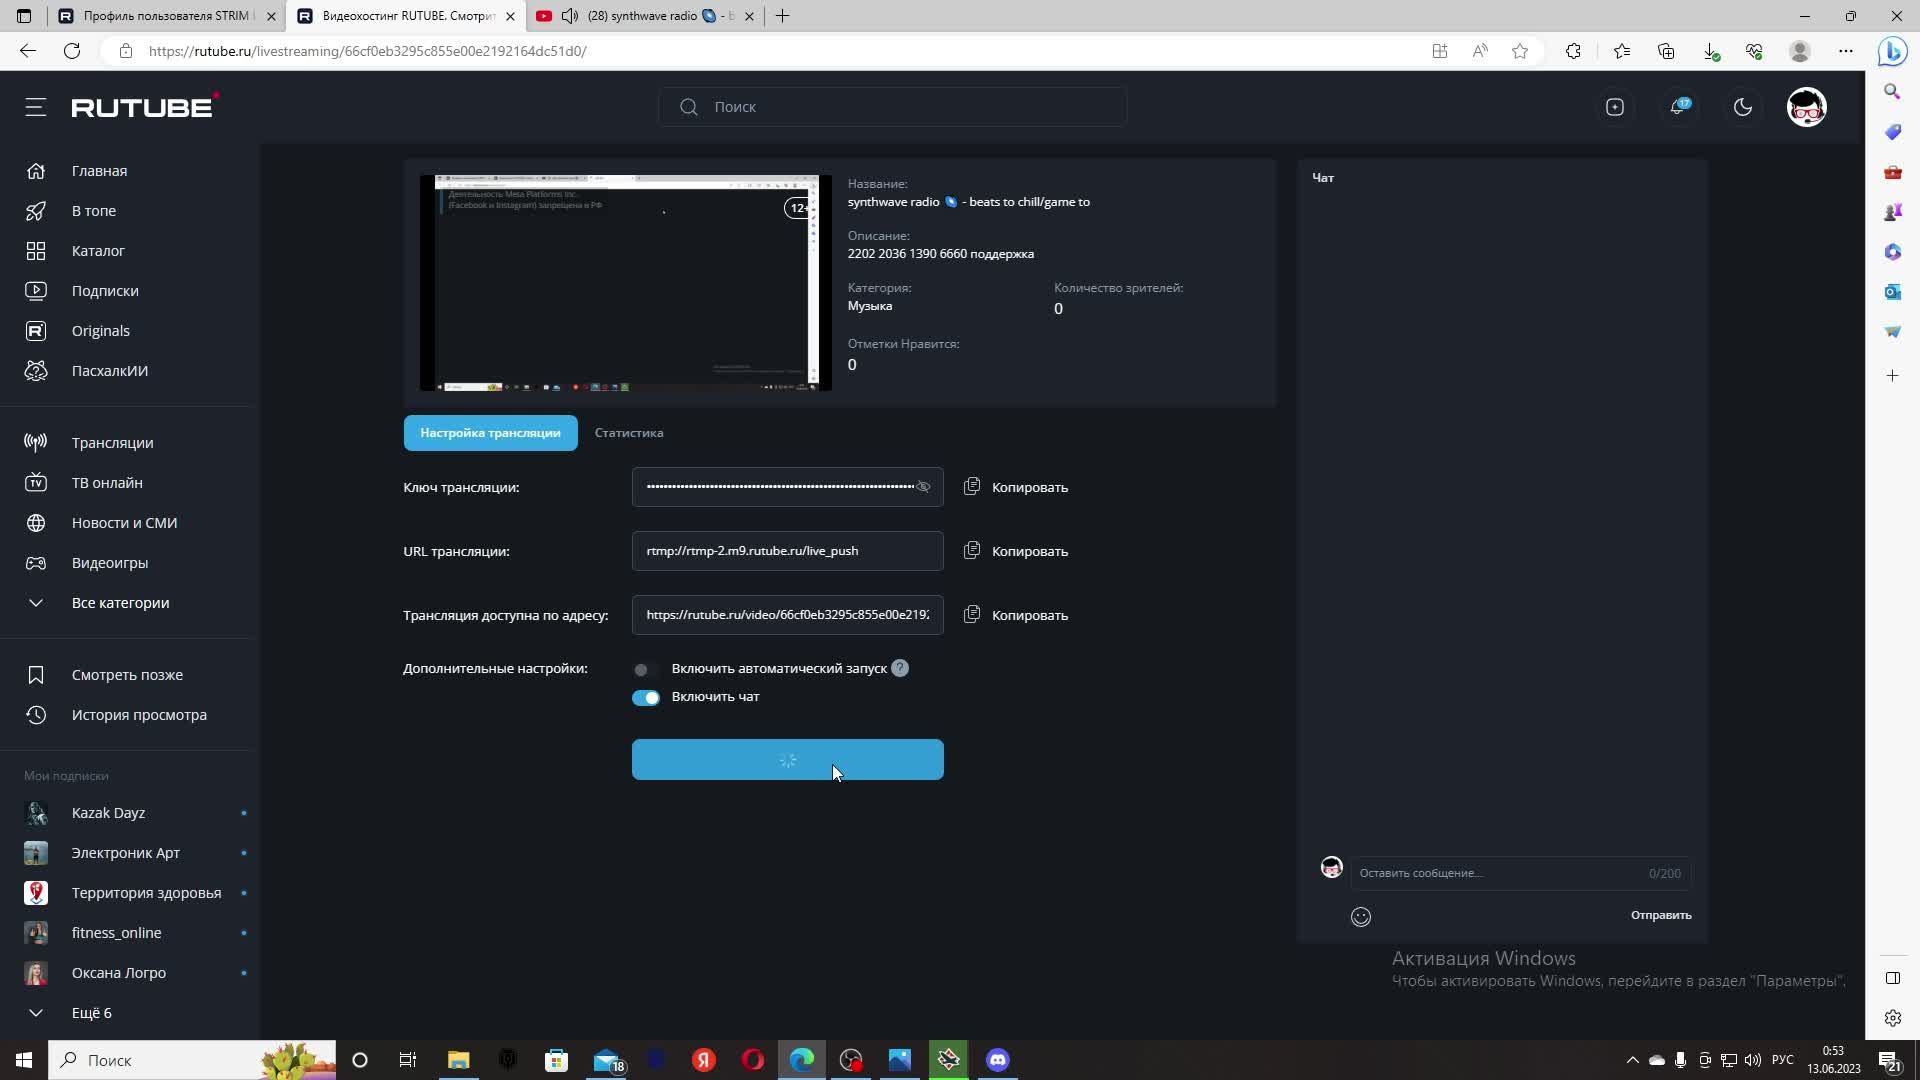
Task: Click the copy icon next to the stream key
Action: pos(971,487)
